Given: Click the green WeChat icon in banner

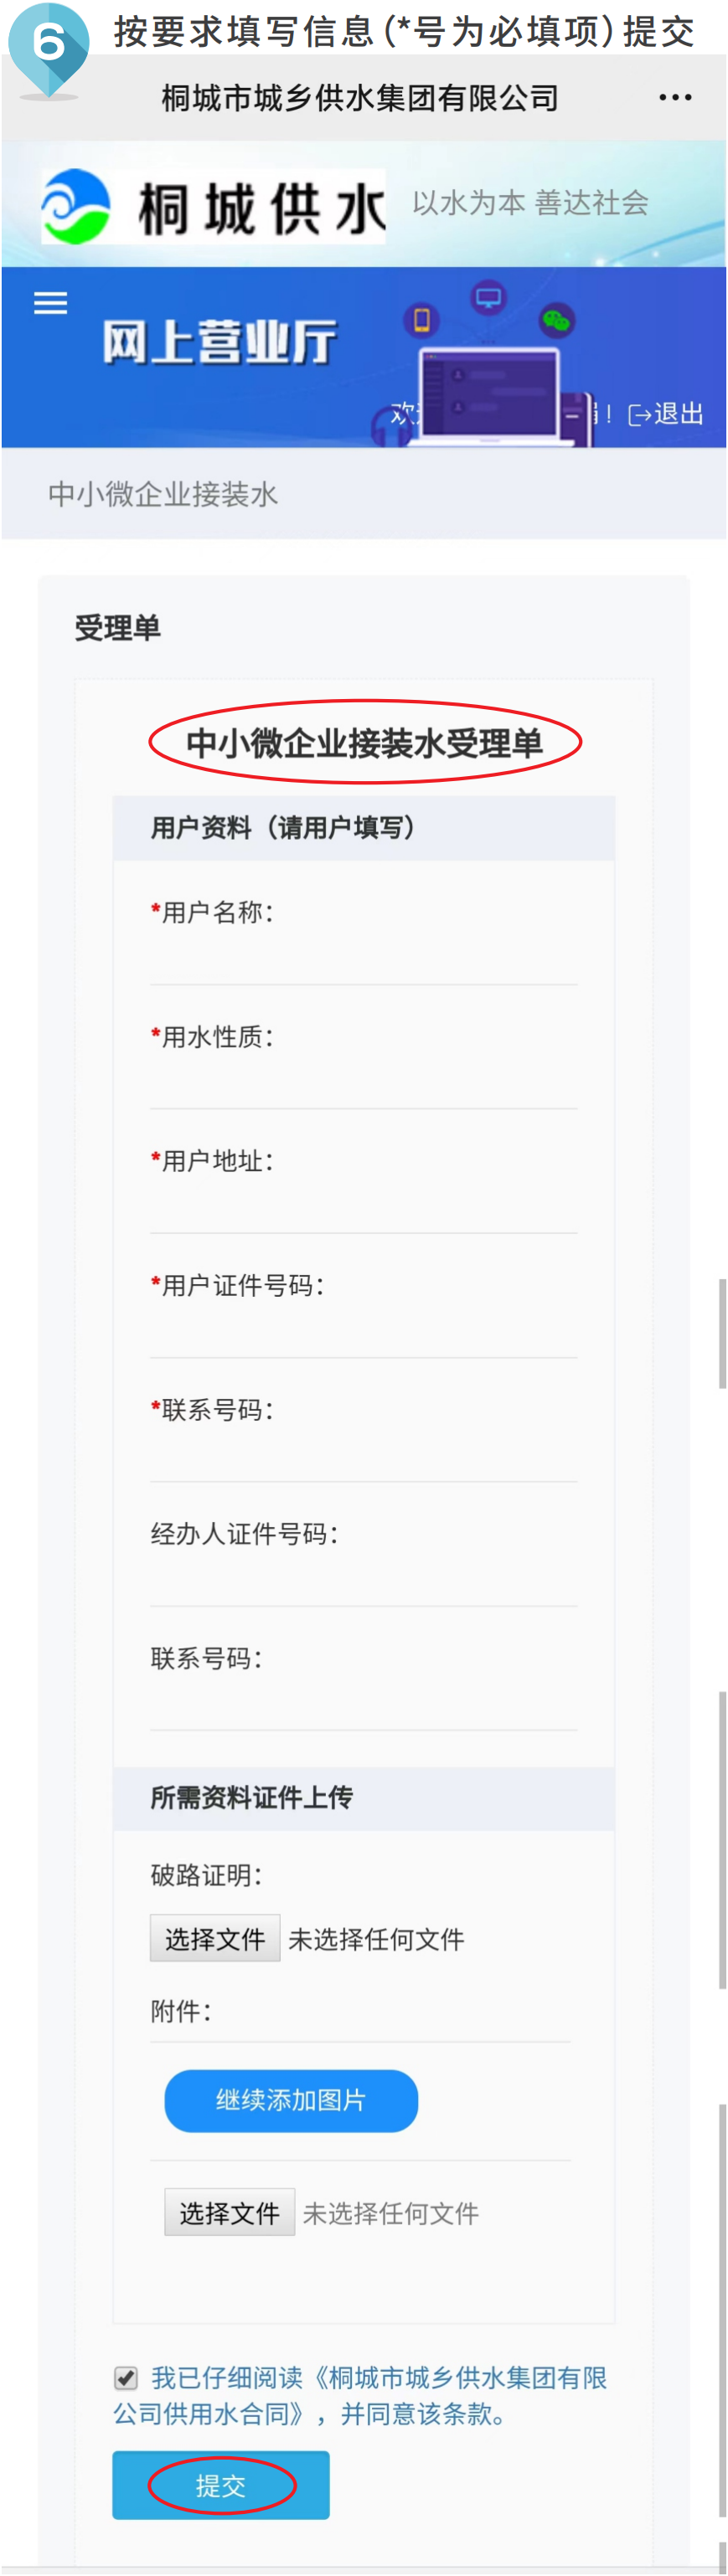Looking at the screenshot, I should pyautogui.click(x=556, y=320).
